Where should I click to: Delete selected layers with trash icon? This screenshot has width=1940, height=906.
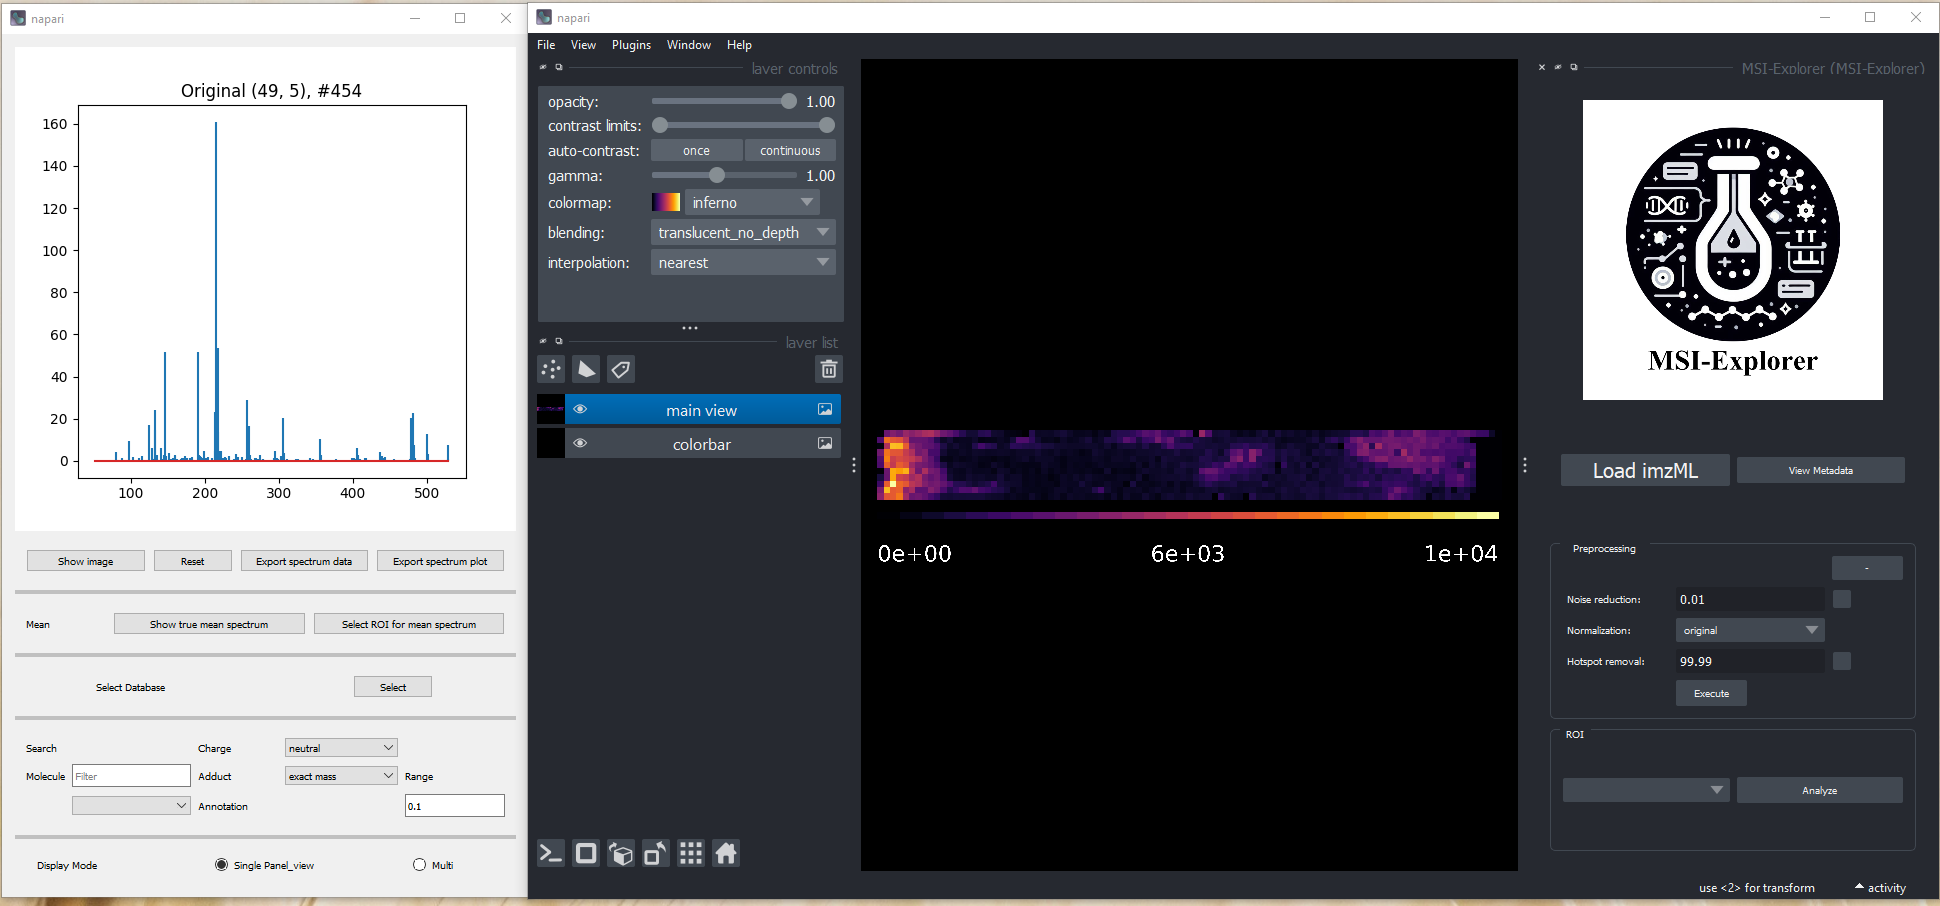click(x=829, y=370)
